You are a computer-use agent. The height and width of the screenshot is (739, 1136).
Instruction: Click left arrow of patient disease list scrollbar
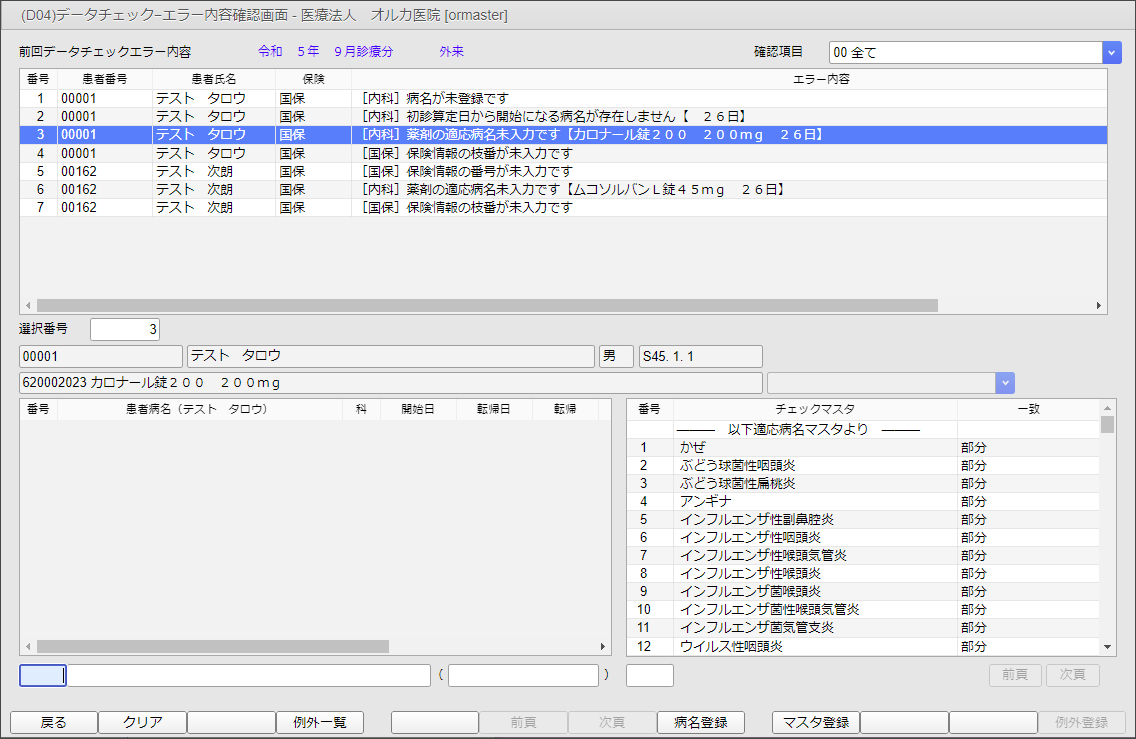click(x=28, y=647)
